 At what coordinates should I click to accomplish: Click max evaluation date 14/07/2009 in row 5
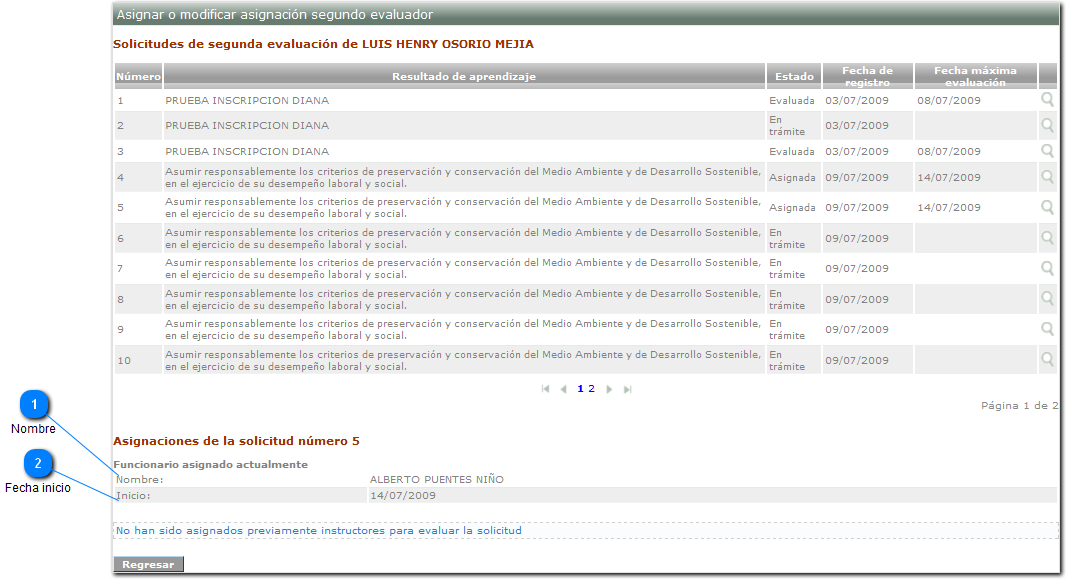[949, 207]
